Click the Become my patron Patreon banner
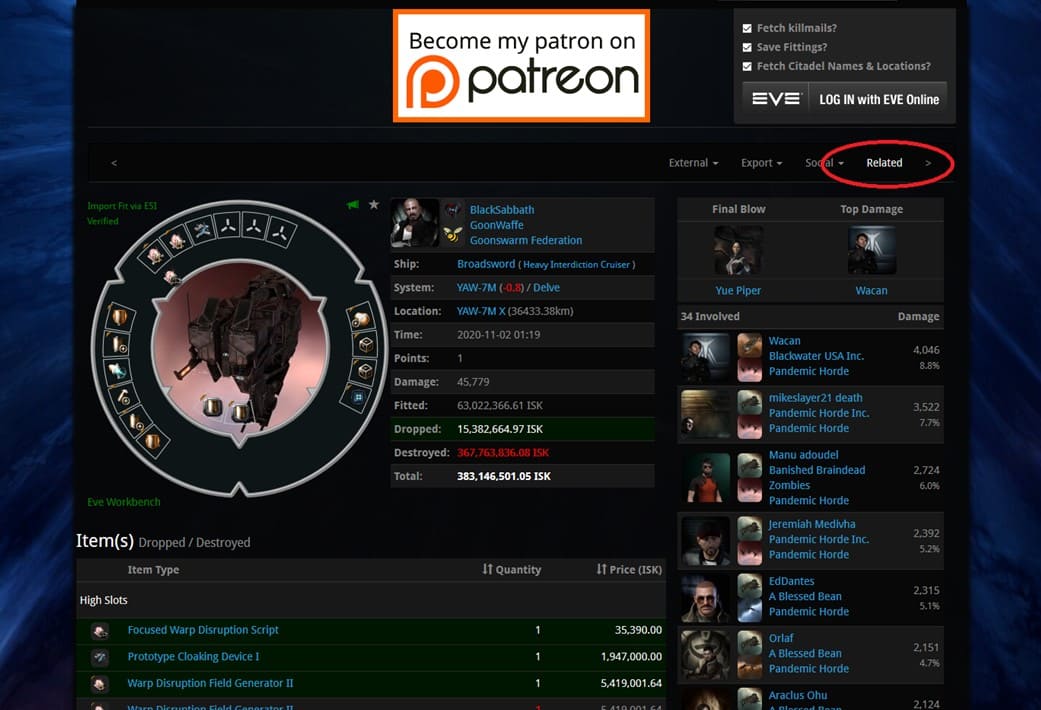Viewport: 1041px width, 710px height. [x=521, y=66]
